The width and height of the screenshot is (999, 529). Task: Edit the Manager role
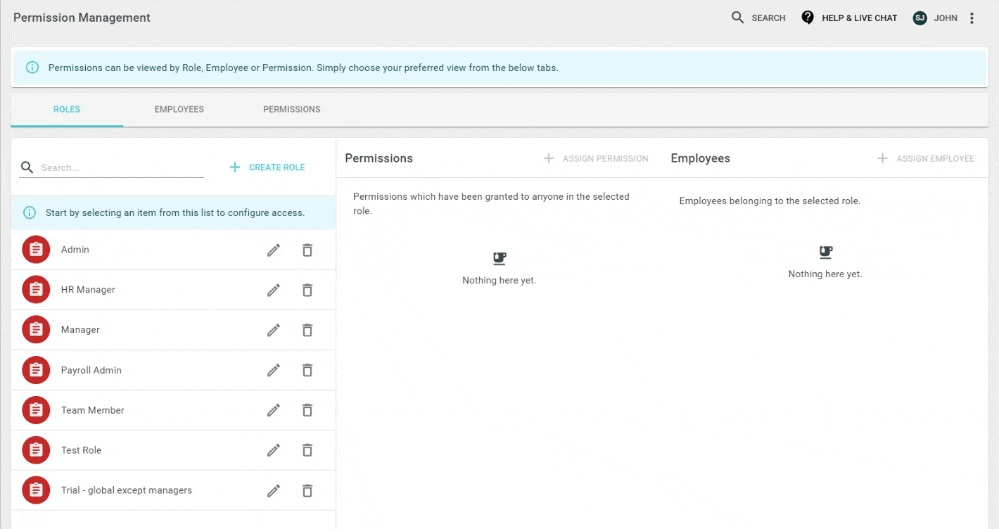273,330
